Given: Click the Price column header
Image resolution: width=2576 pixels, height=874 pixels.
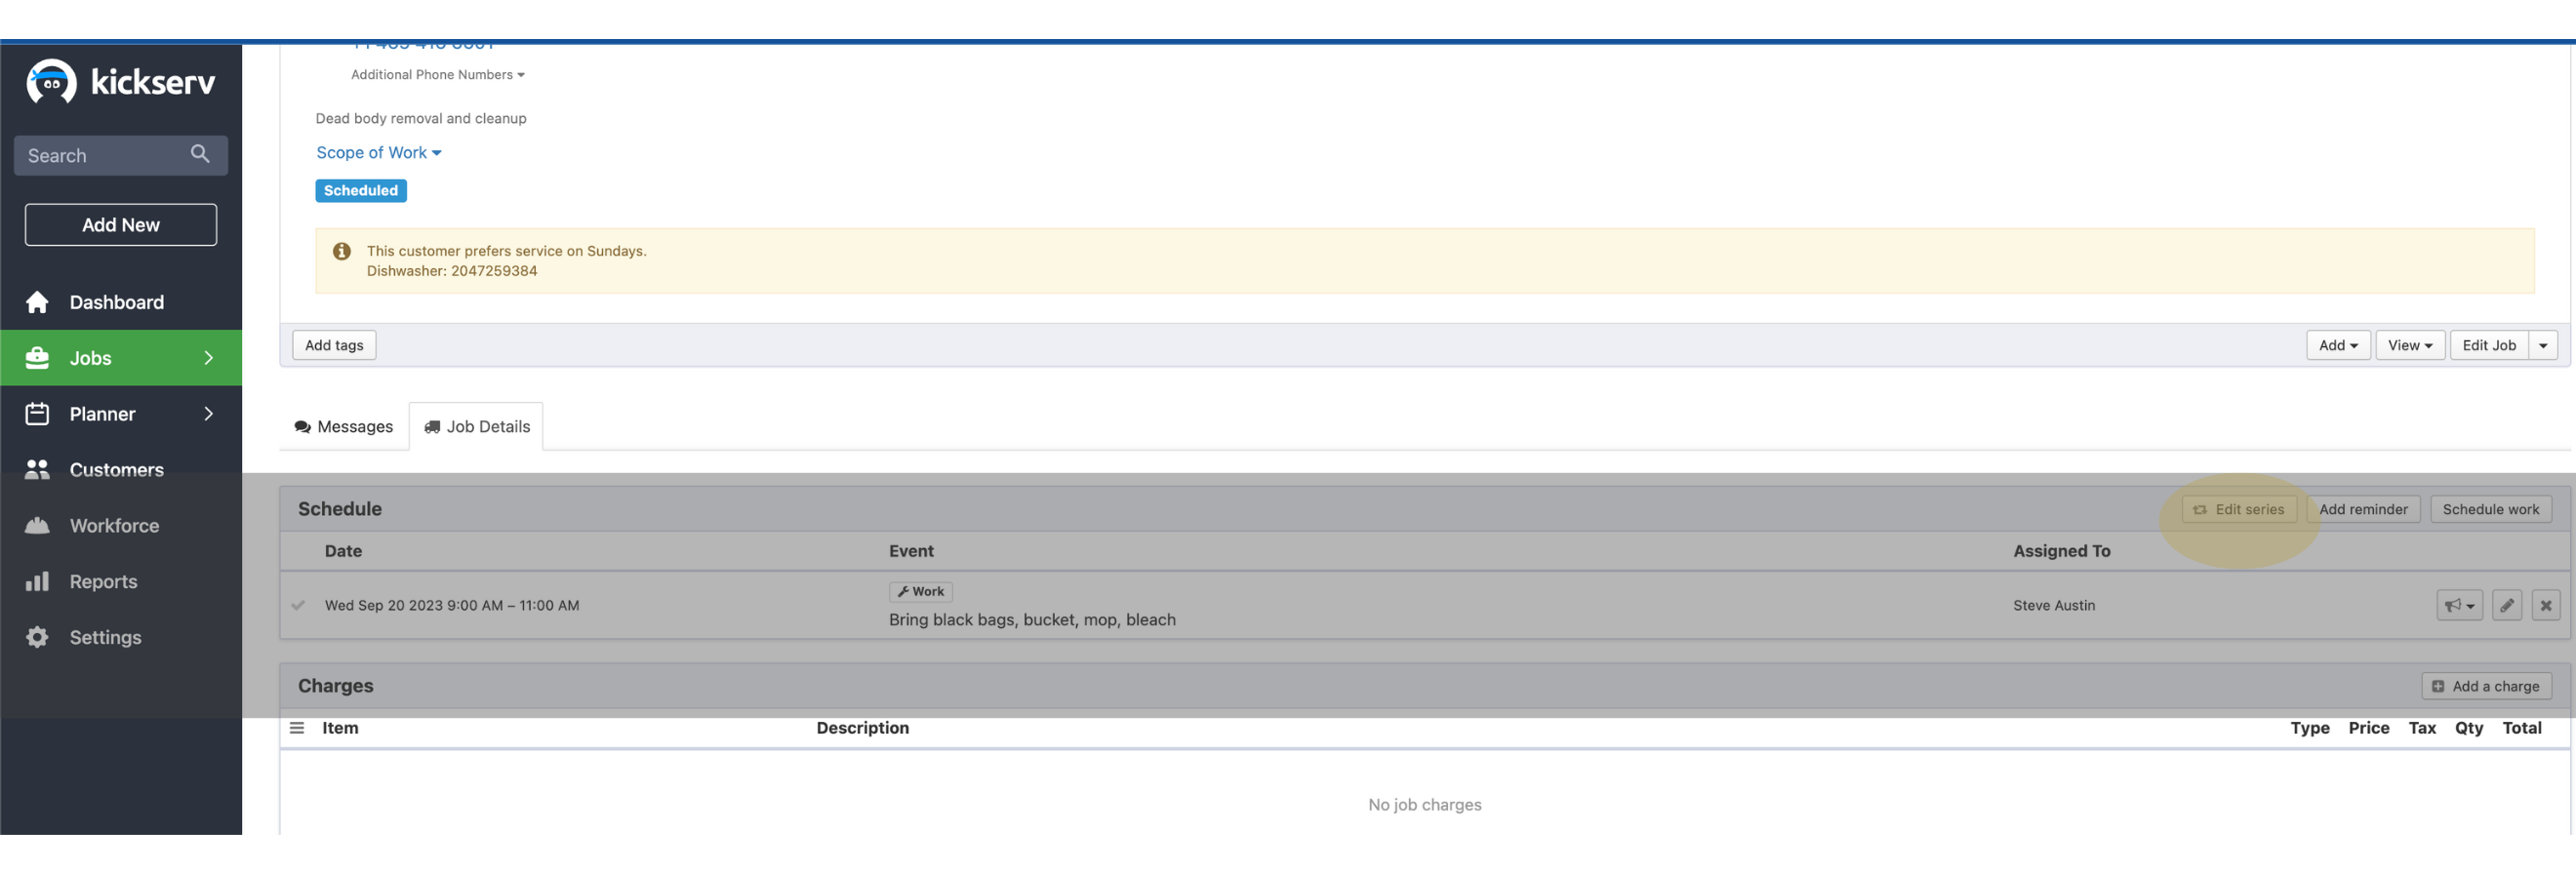Looking at the screenshot, I should 2369,729.
